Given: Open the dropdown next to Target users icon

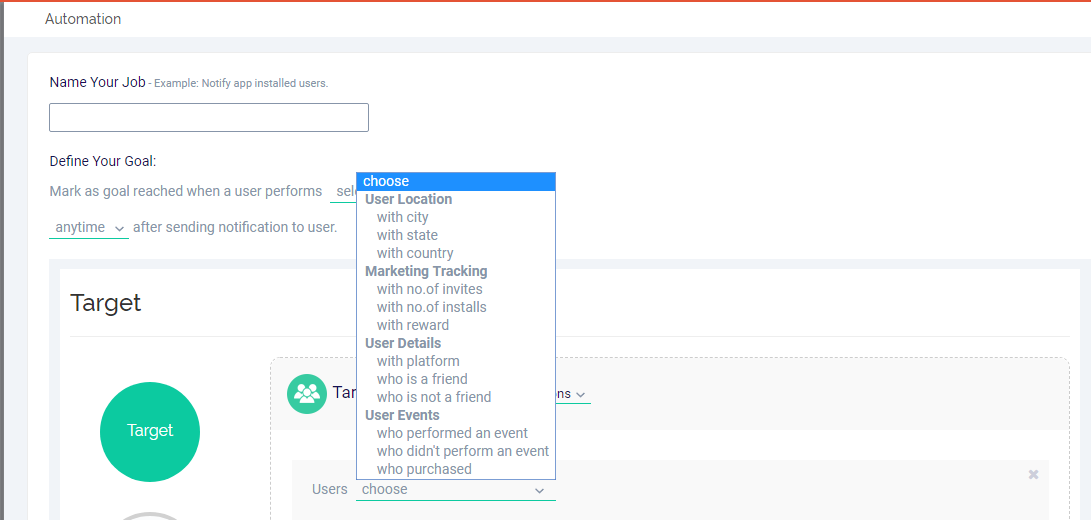Looking at the screenshot, I should (x=573, y=394).
